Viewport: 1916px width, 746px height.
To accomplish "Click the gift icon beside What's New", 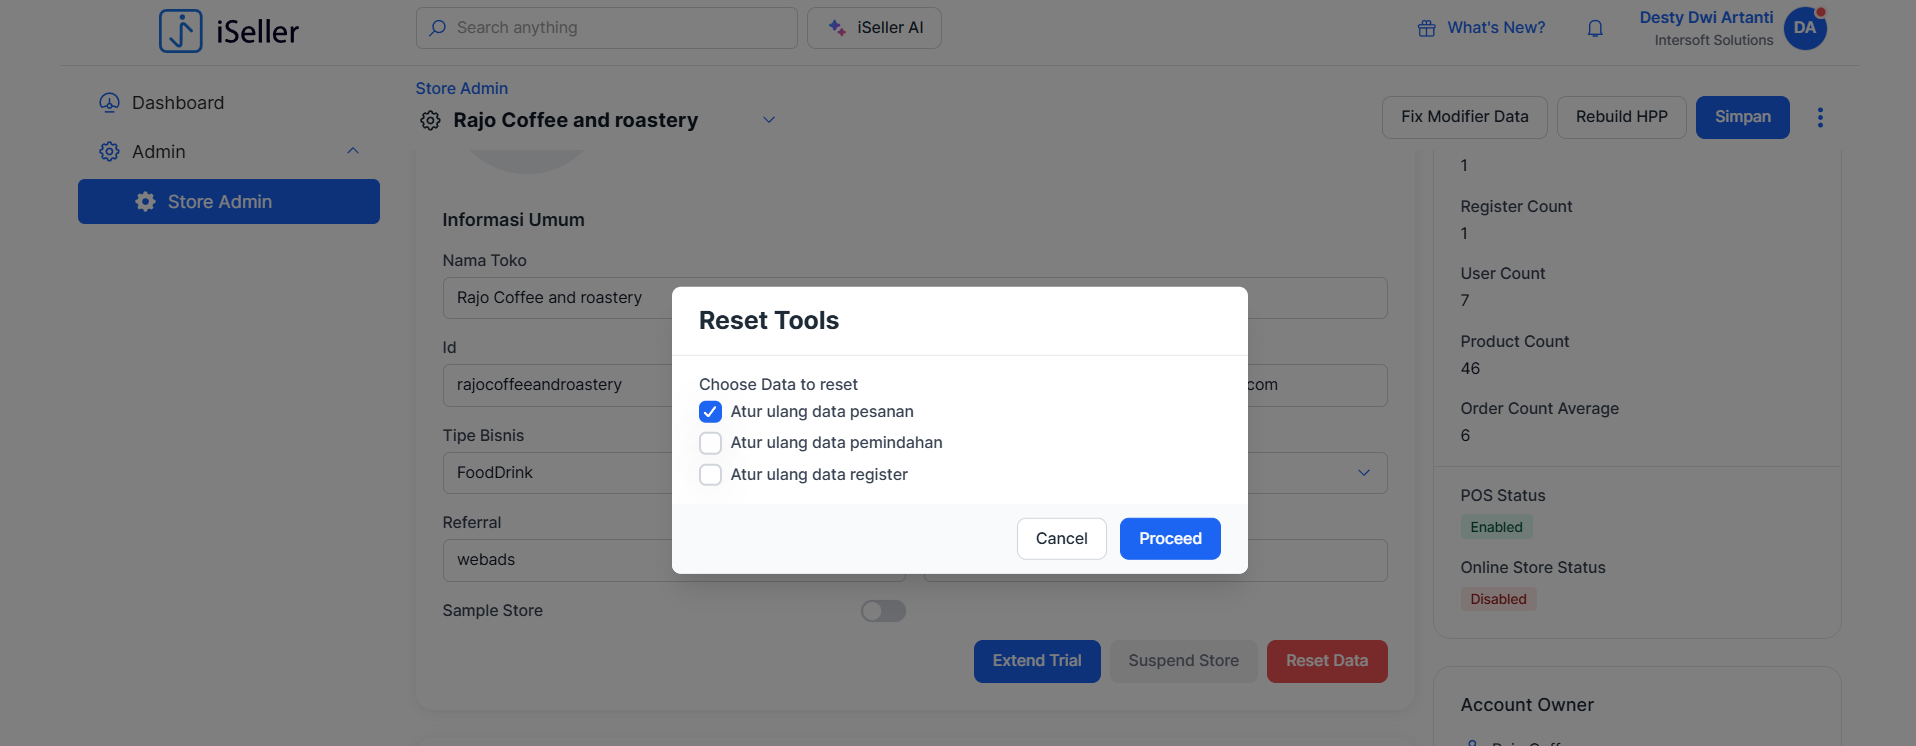I will pos(1427,28).
